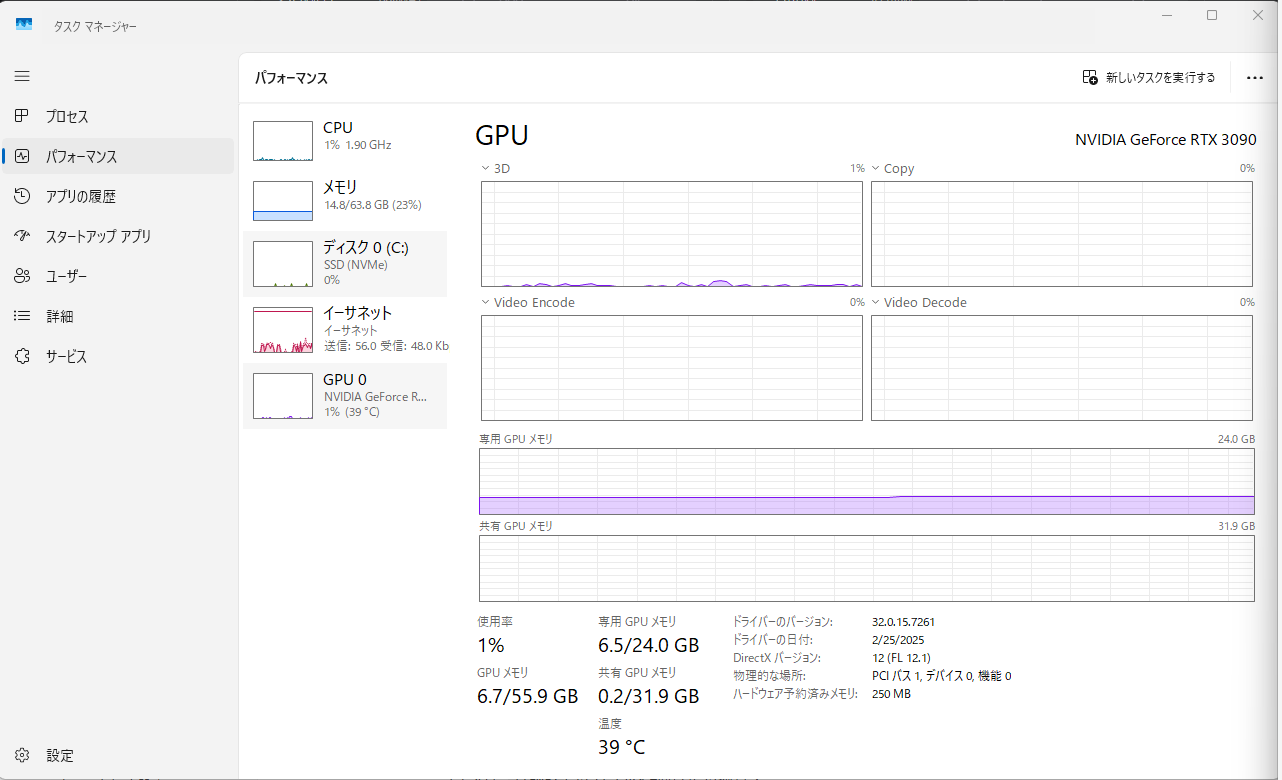Open the サービス page
Viewport: 1282px width, 780px height.
(x=67, y=356)
